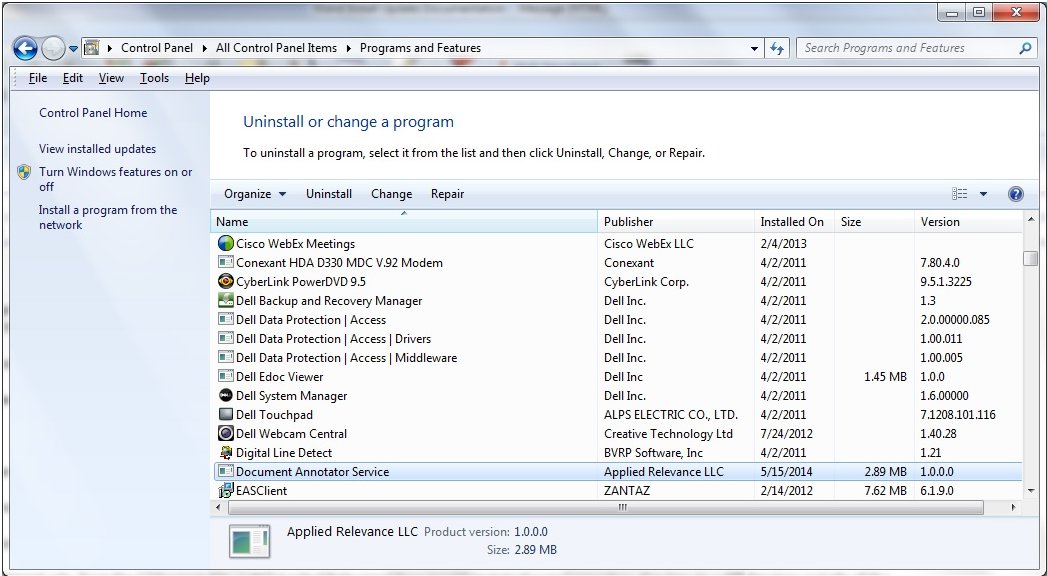Click the Dell Data Protection | Access | Drivers icon
The height and width of the screenshot is (576, 1047).
[226, 338]
